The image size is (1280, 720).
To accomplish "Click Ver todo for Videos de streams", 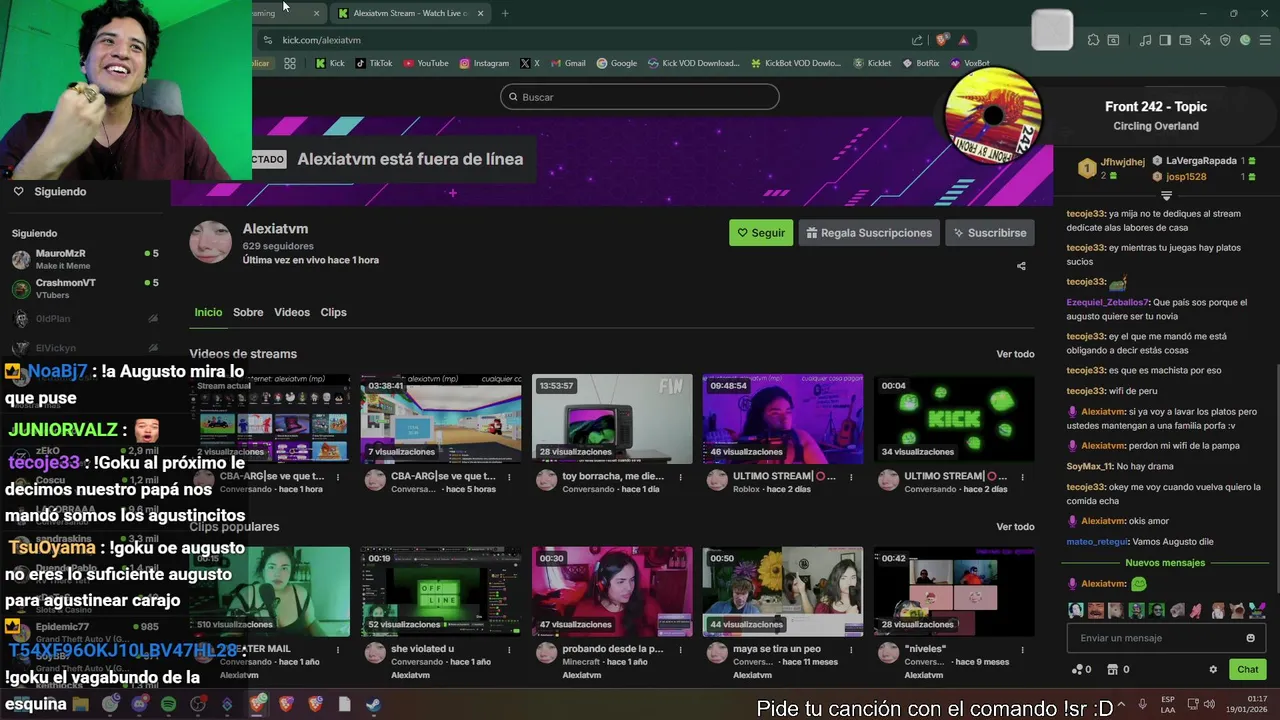I will [x=1015, y=354].
